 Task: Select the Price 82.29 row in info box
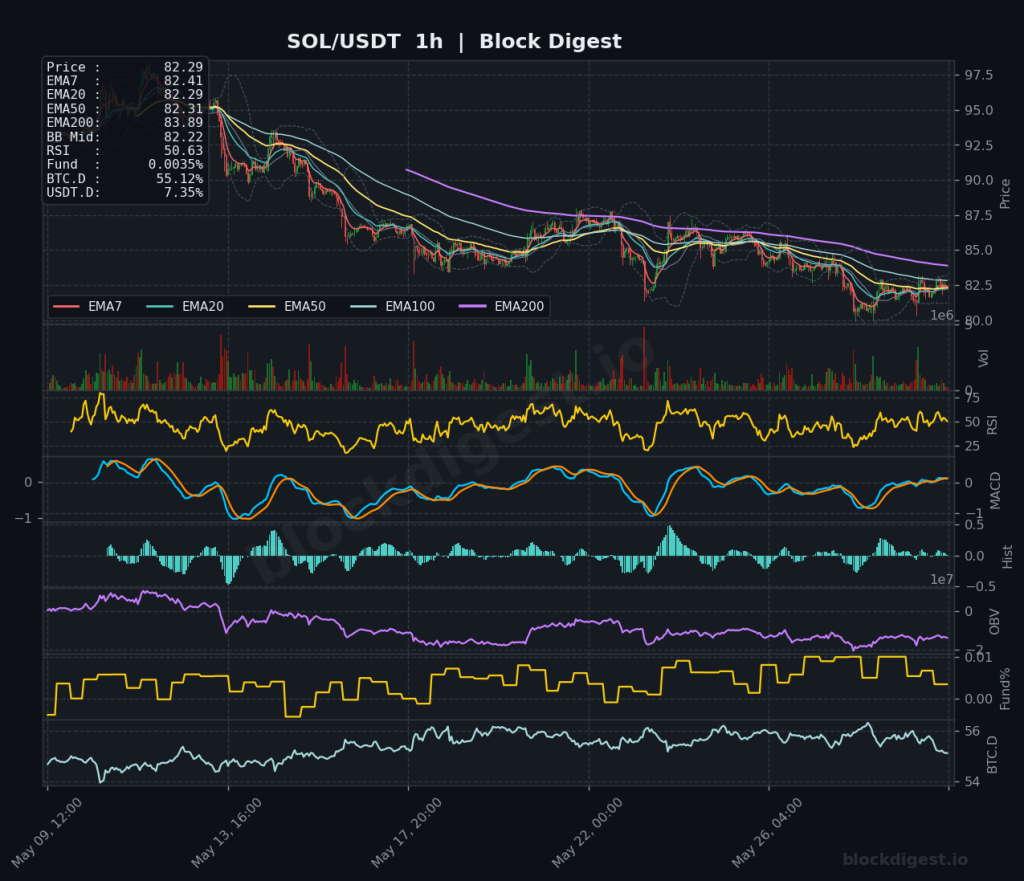(125, 67)
